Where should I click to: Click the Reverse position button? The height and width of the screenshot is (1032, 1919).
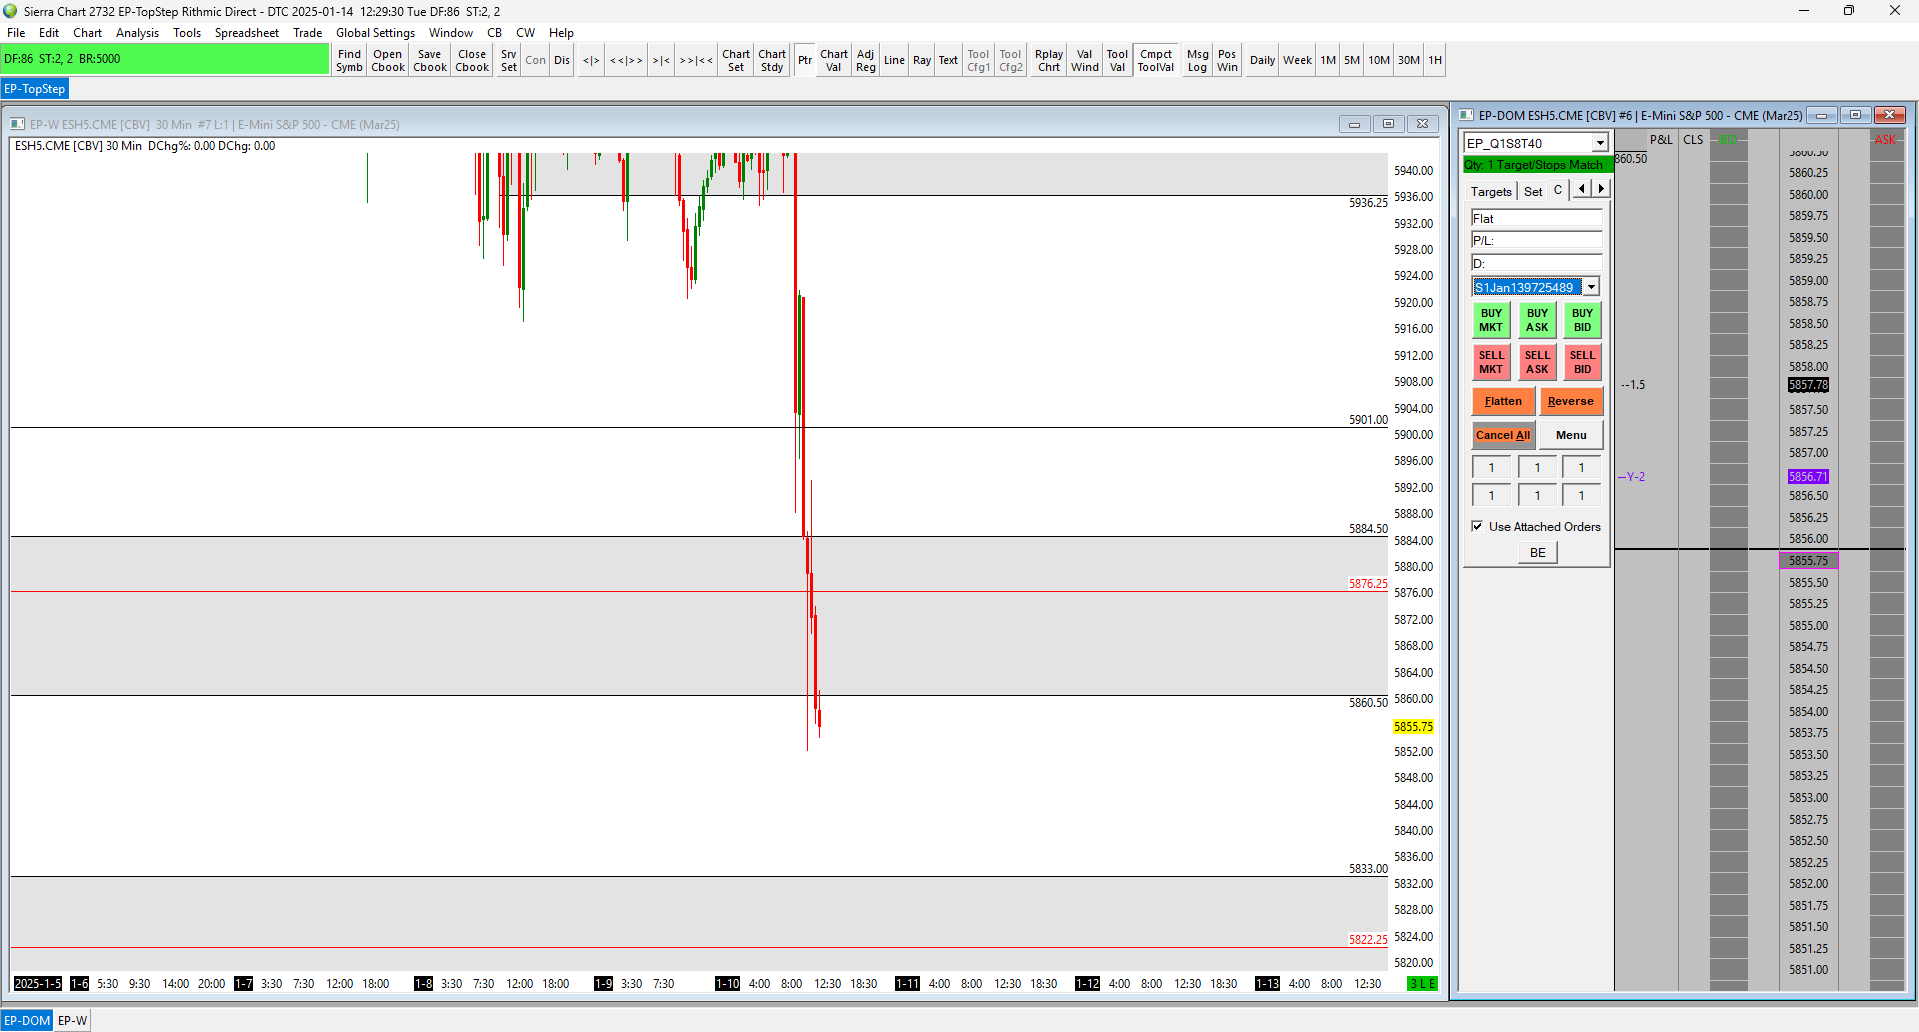(1571, 401)
